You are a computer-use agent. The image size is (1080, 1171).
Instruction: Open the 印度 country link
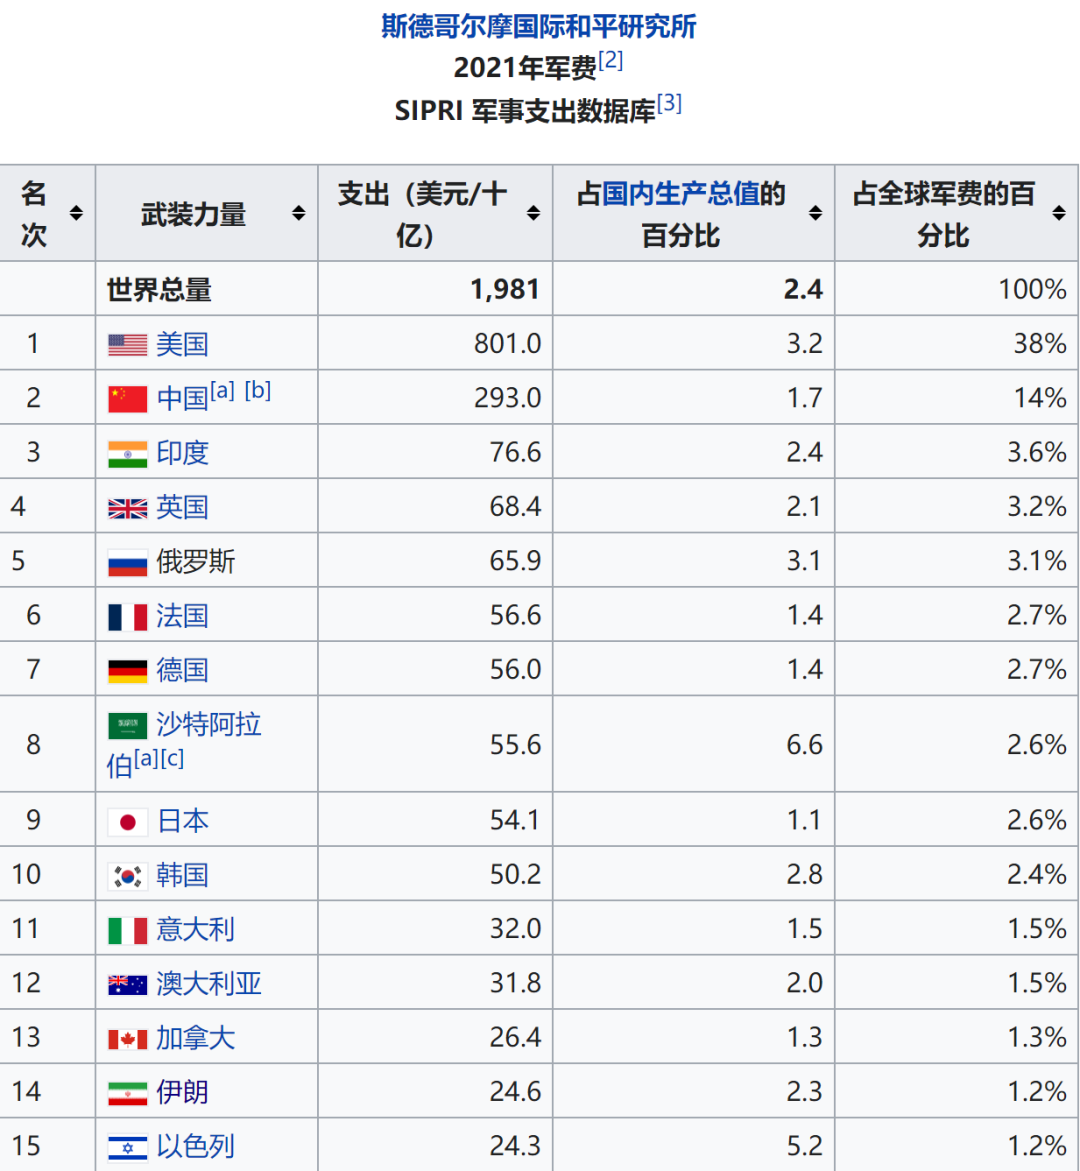coord(182,453)
